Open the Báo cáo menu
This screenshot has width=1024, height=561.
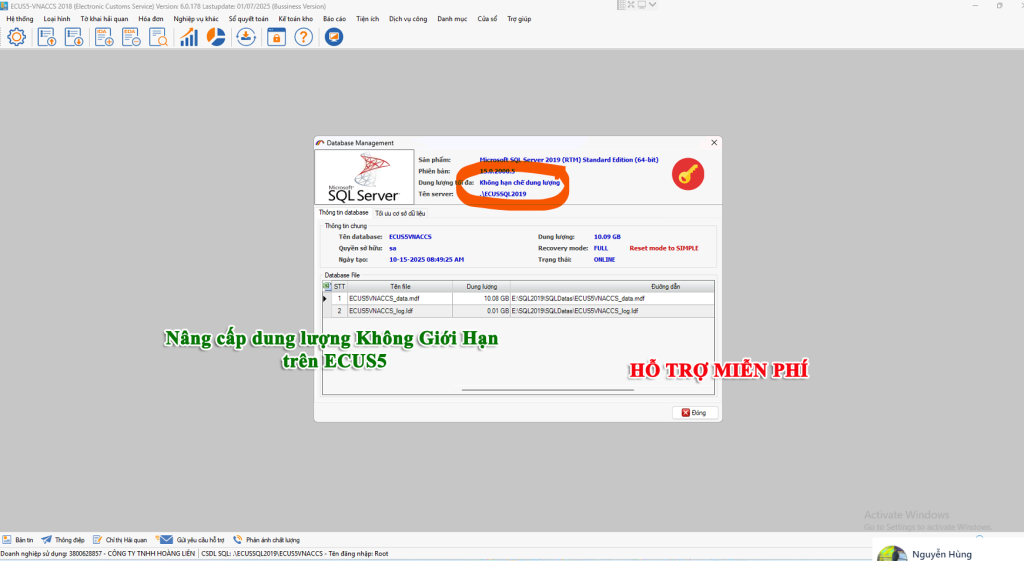[333, 19]
